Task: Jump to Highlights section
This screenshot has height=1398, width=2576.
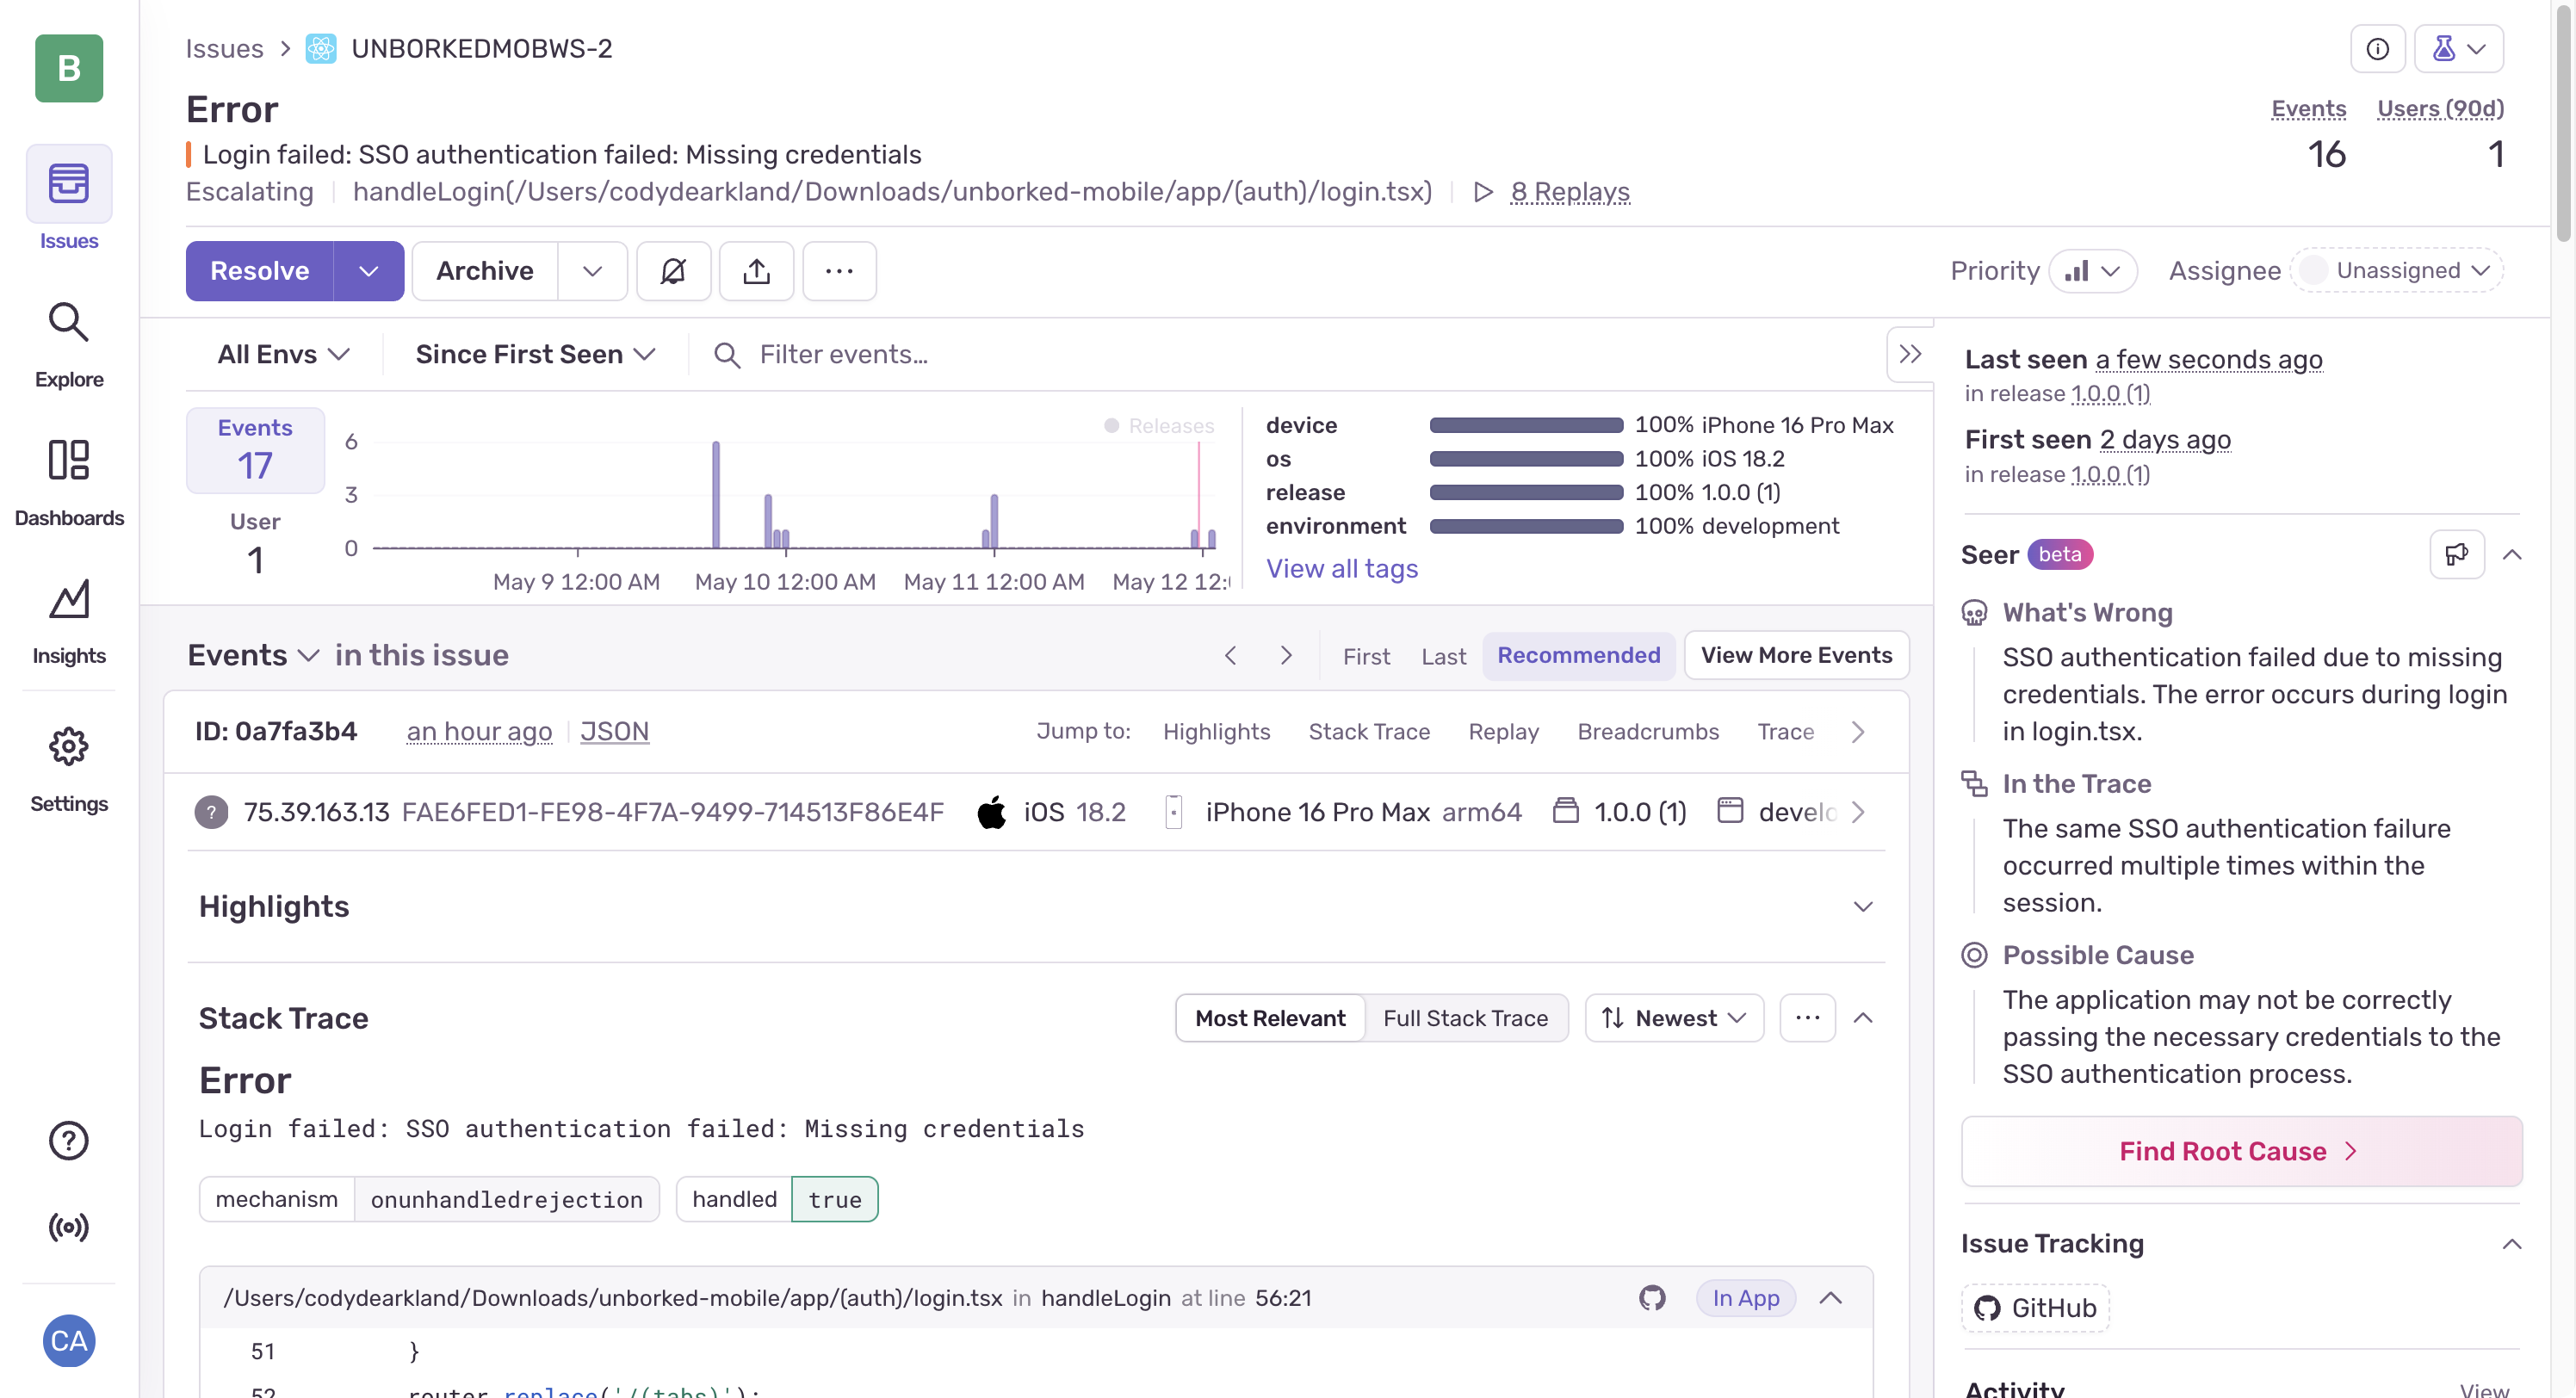Action: 1216,731
